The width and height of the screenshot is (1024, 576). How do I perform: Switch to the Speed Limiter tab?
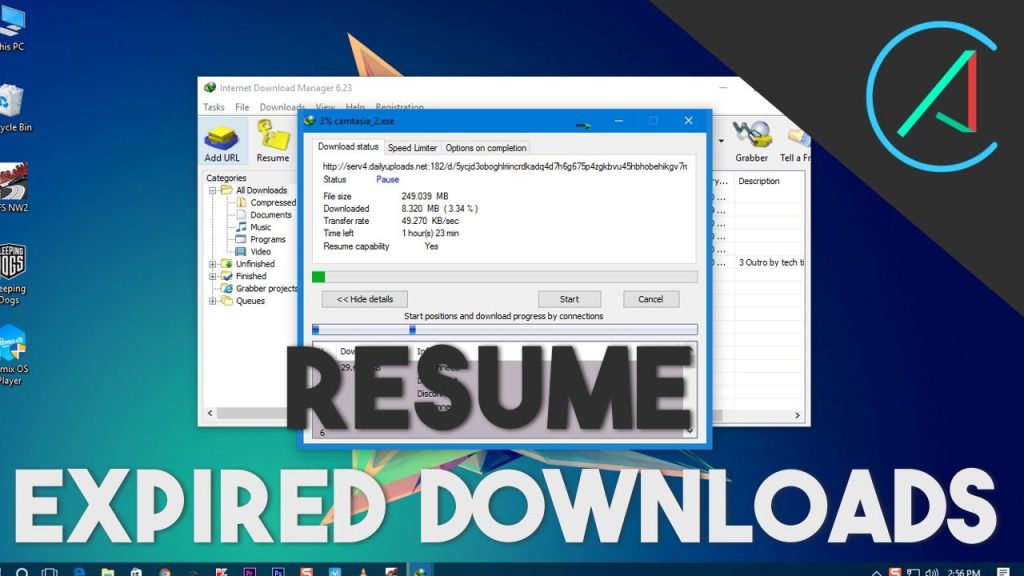(x=412, y=147)
